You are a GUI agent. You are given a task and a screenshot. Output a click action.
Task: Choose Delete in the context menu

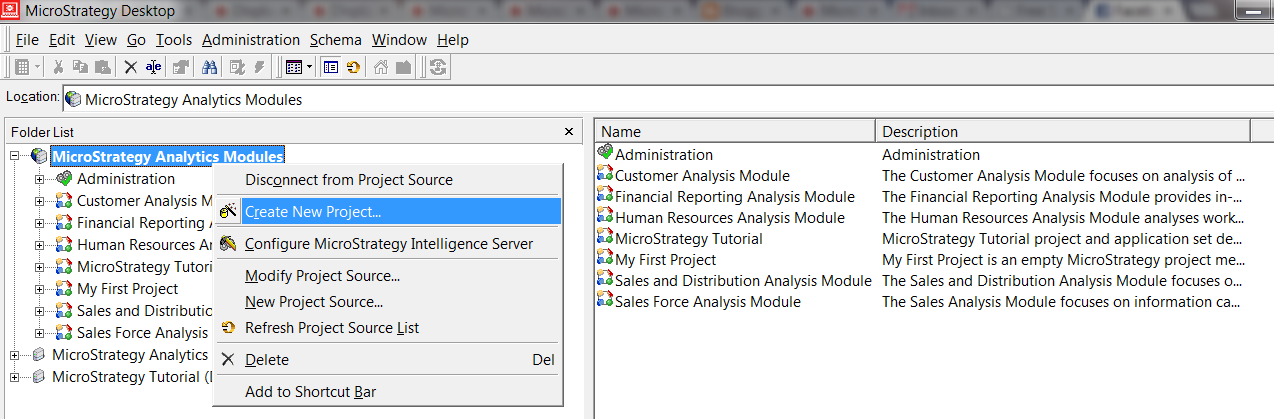click(389, 359)
